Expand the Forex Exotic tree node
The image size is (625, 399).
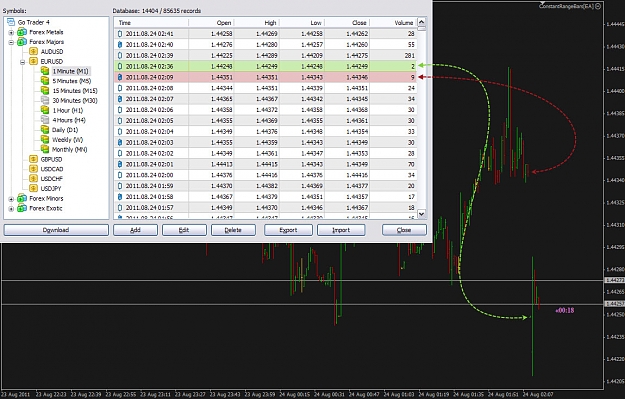tap(11, 208)
